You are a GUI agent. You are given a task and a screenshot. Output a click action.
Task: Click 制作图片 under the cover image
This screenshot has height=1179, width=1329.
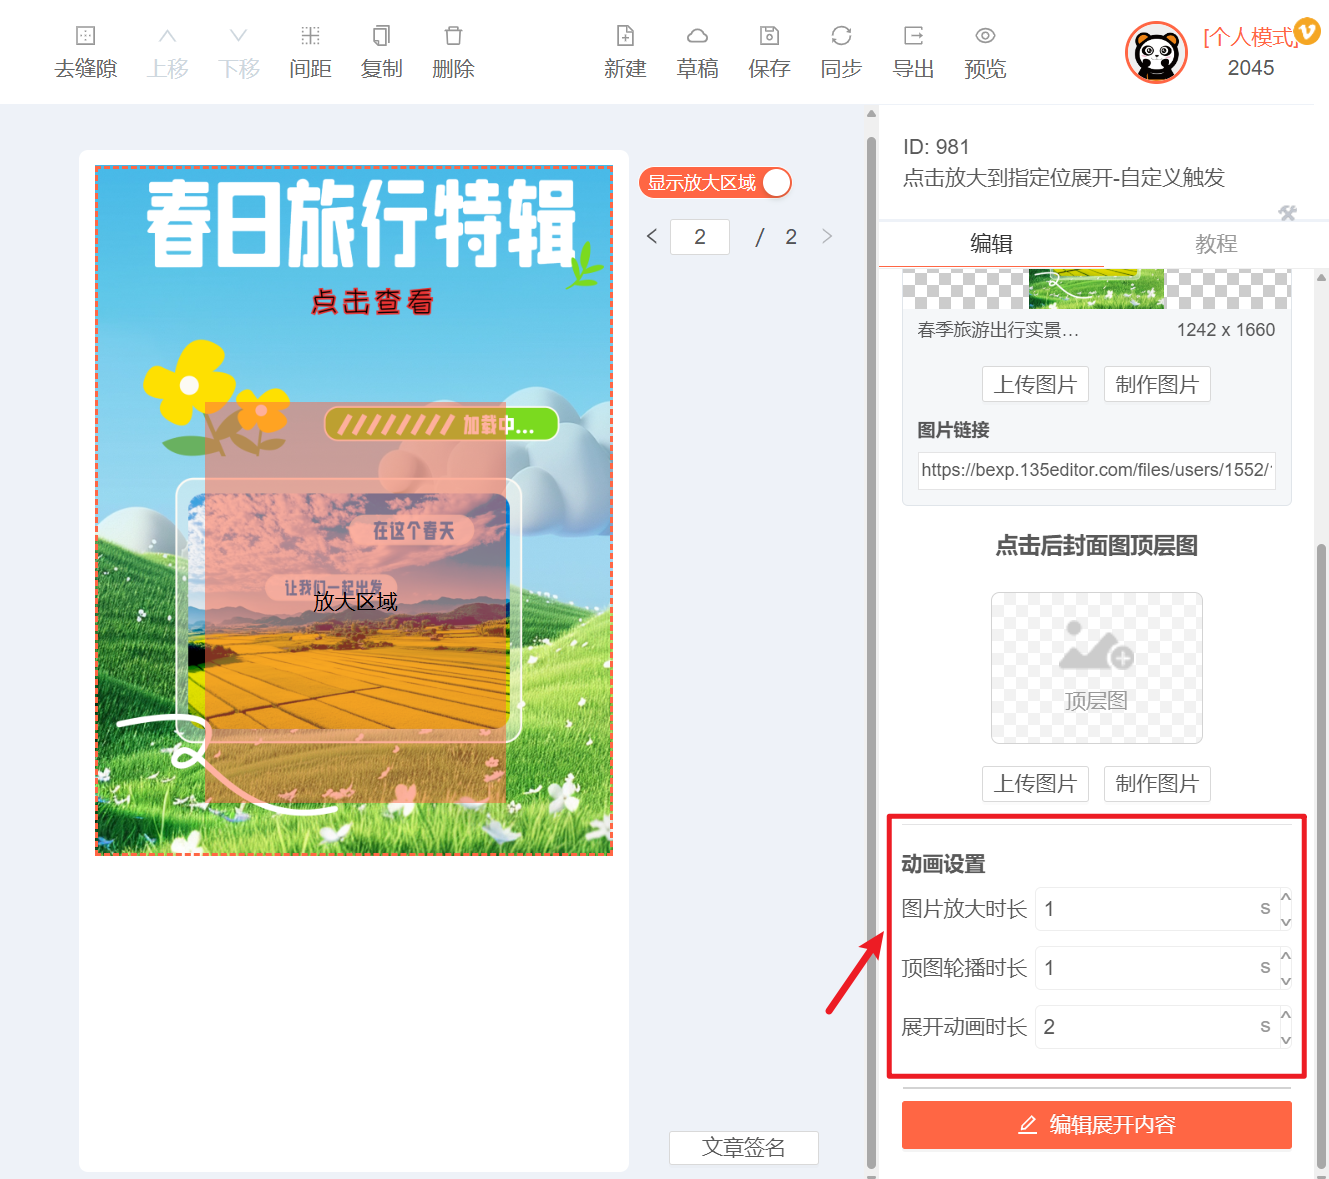1157,384
